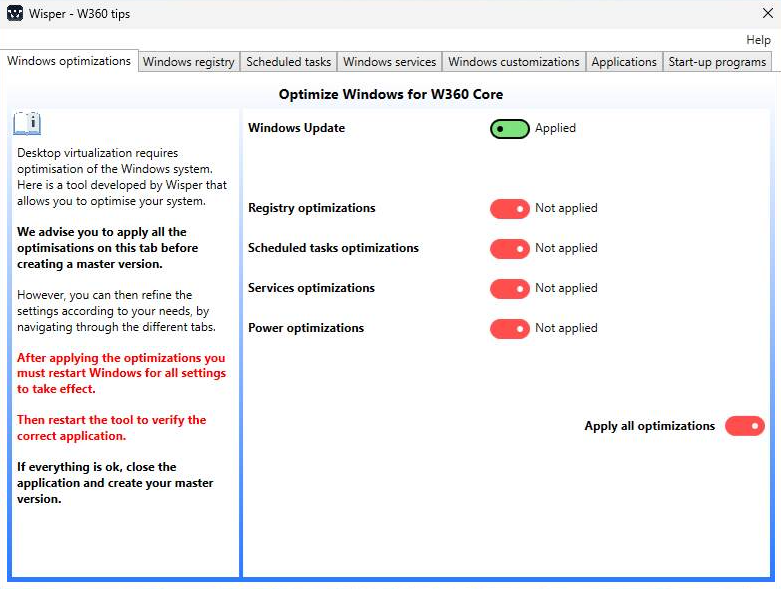Close the W360 tips window
Viewport: 781px width, 589px height.
(768, 13)
